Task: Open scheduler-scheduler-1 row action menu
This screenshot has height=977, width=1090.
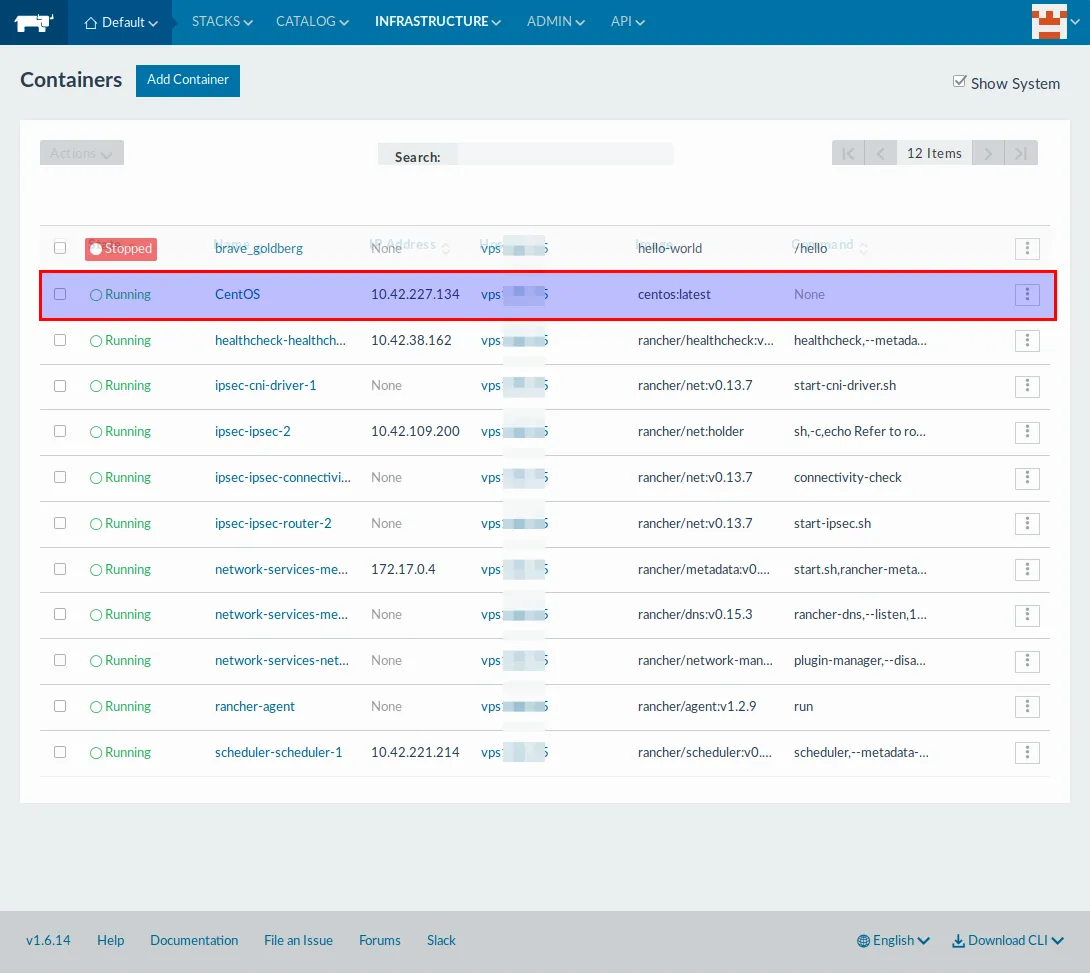Action: pos(1027,753)
